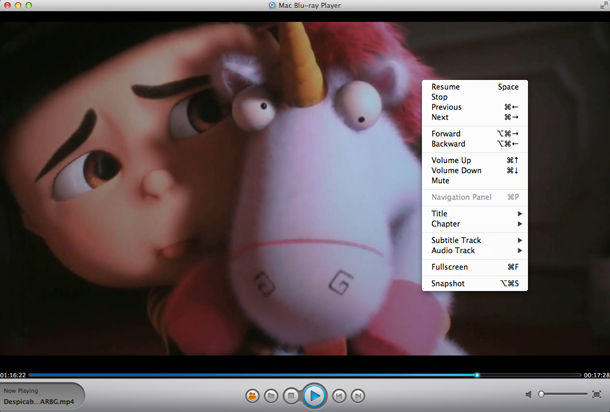Click the window fullscreen arrows in title bar

coord(604,5)
